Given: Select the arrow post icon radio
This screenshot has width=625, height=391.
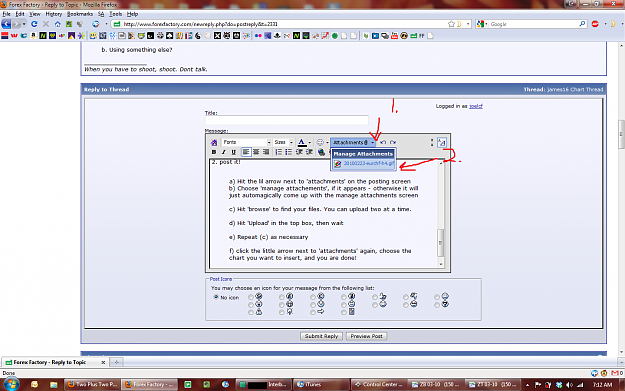Looking at the screenshot, I should click(313, 312).
